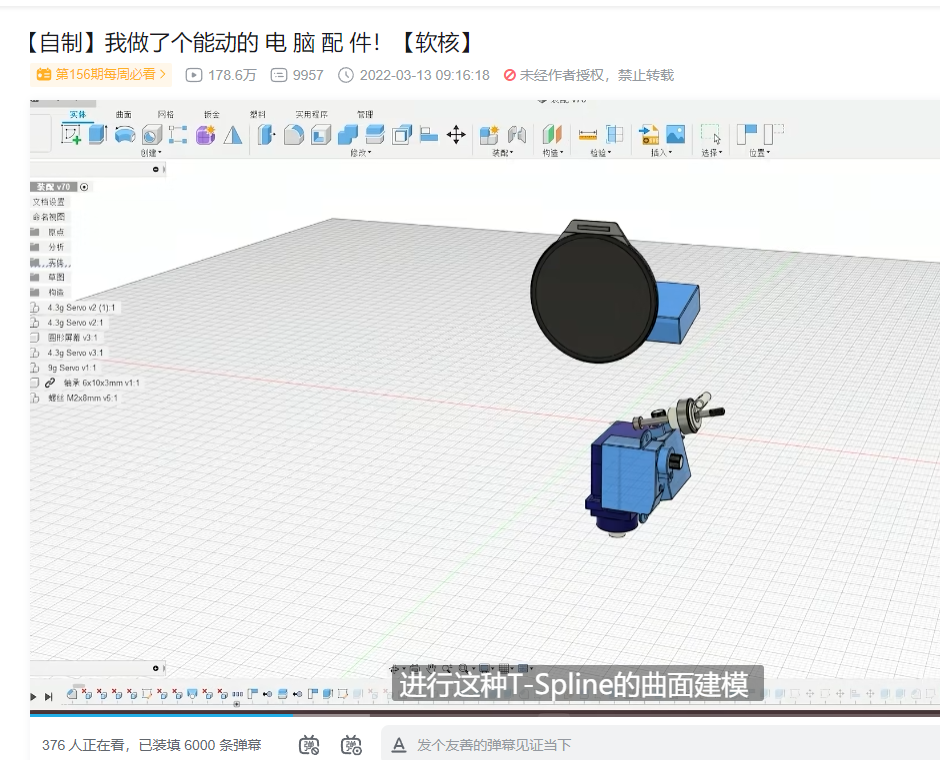Click the Insert Canvas image icon

pyautogui.click(x=676, y=135)
